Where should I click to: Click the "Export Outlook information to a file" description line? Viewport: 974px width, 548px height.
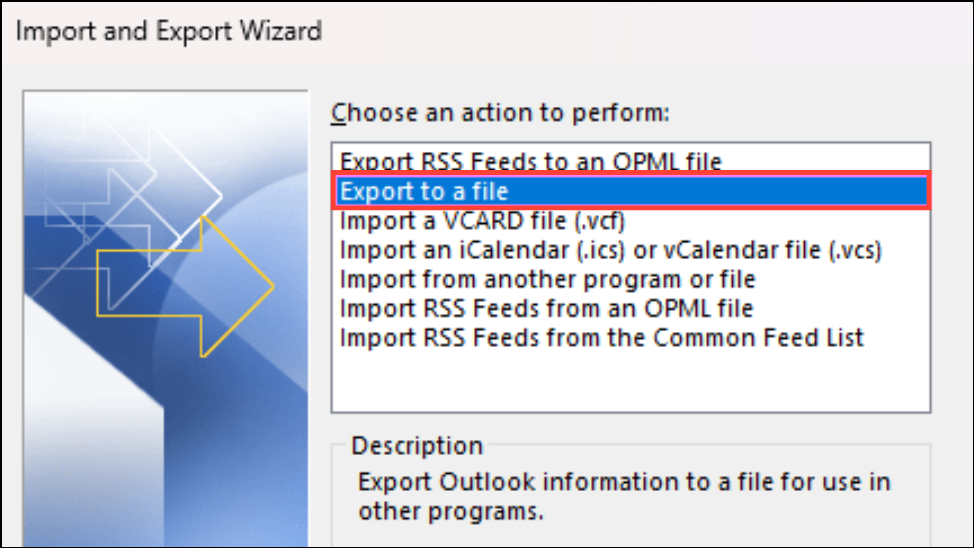(624, 482)
